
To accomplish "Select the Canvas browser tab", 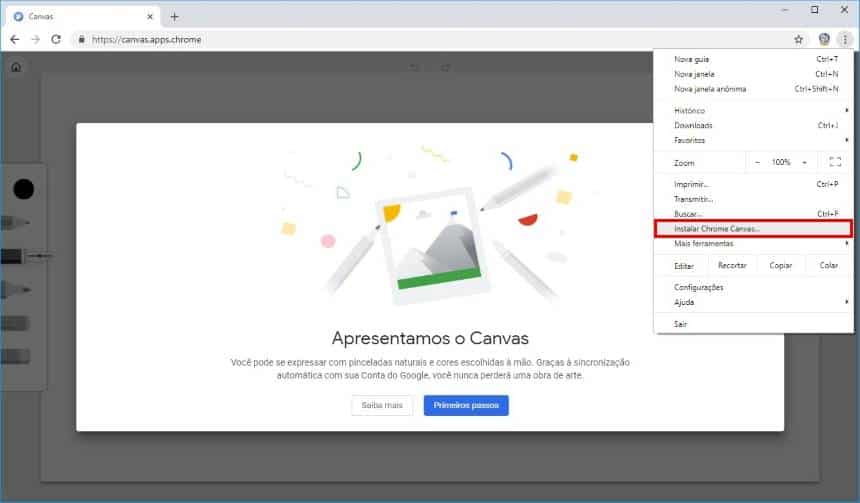I will point(82,17).
